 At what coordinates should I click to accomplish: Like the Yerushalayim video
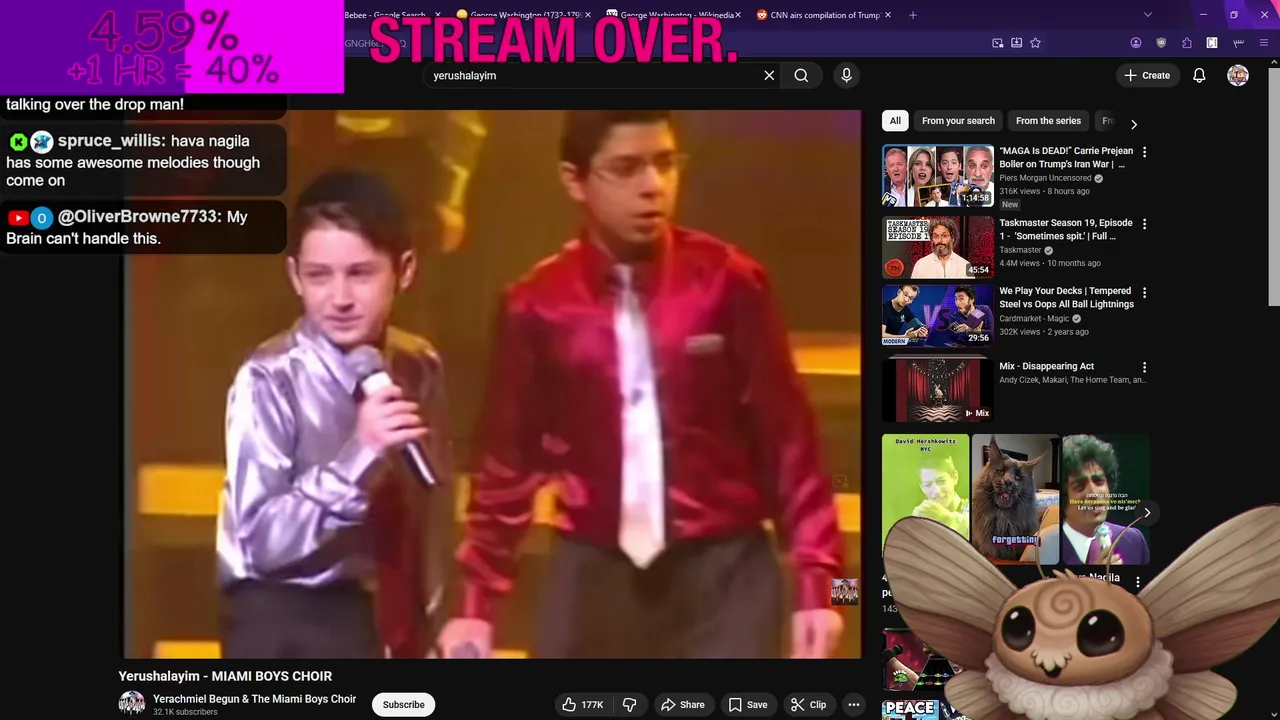coord(583,705)
